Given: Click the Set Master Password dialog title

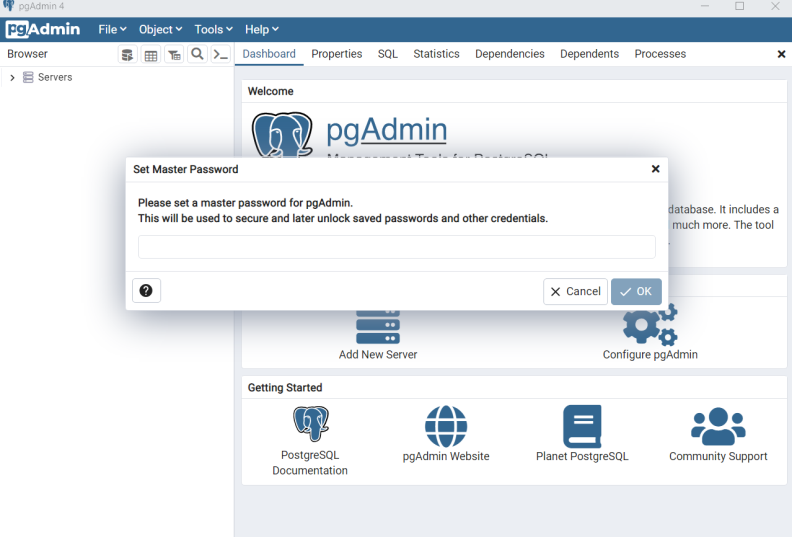Looking at the screenshot, I should point(185,169).
